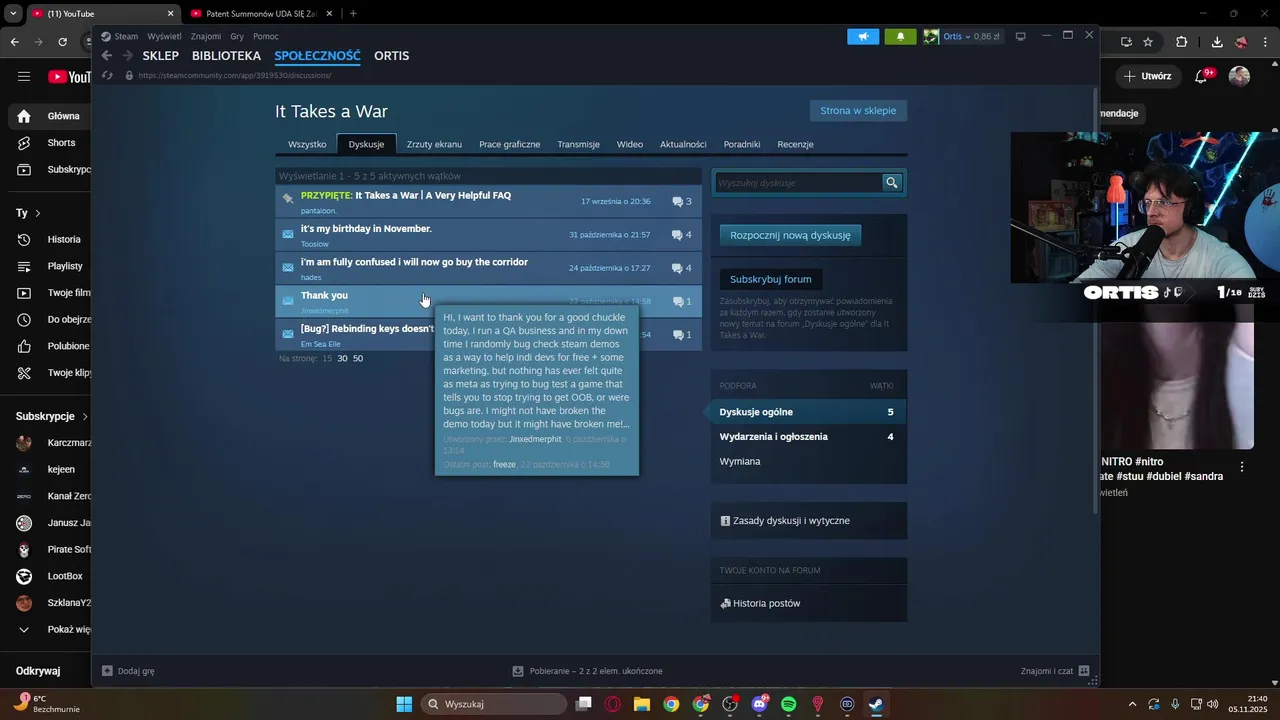The height and width of the screenshot is (720, 1280).
Task: Expand YouTube Pokaż więcej subscriptions
Action: [52, 629]
